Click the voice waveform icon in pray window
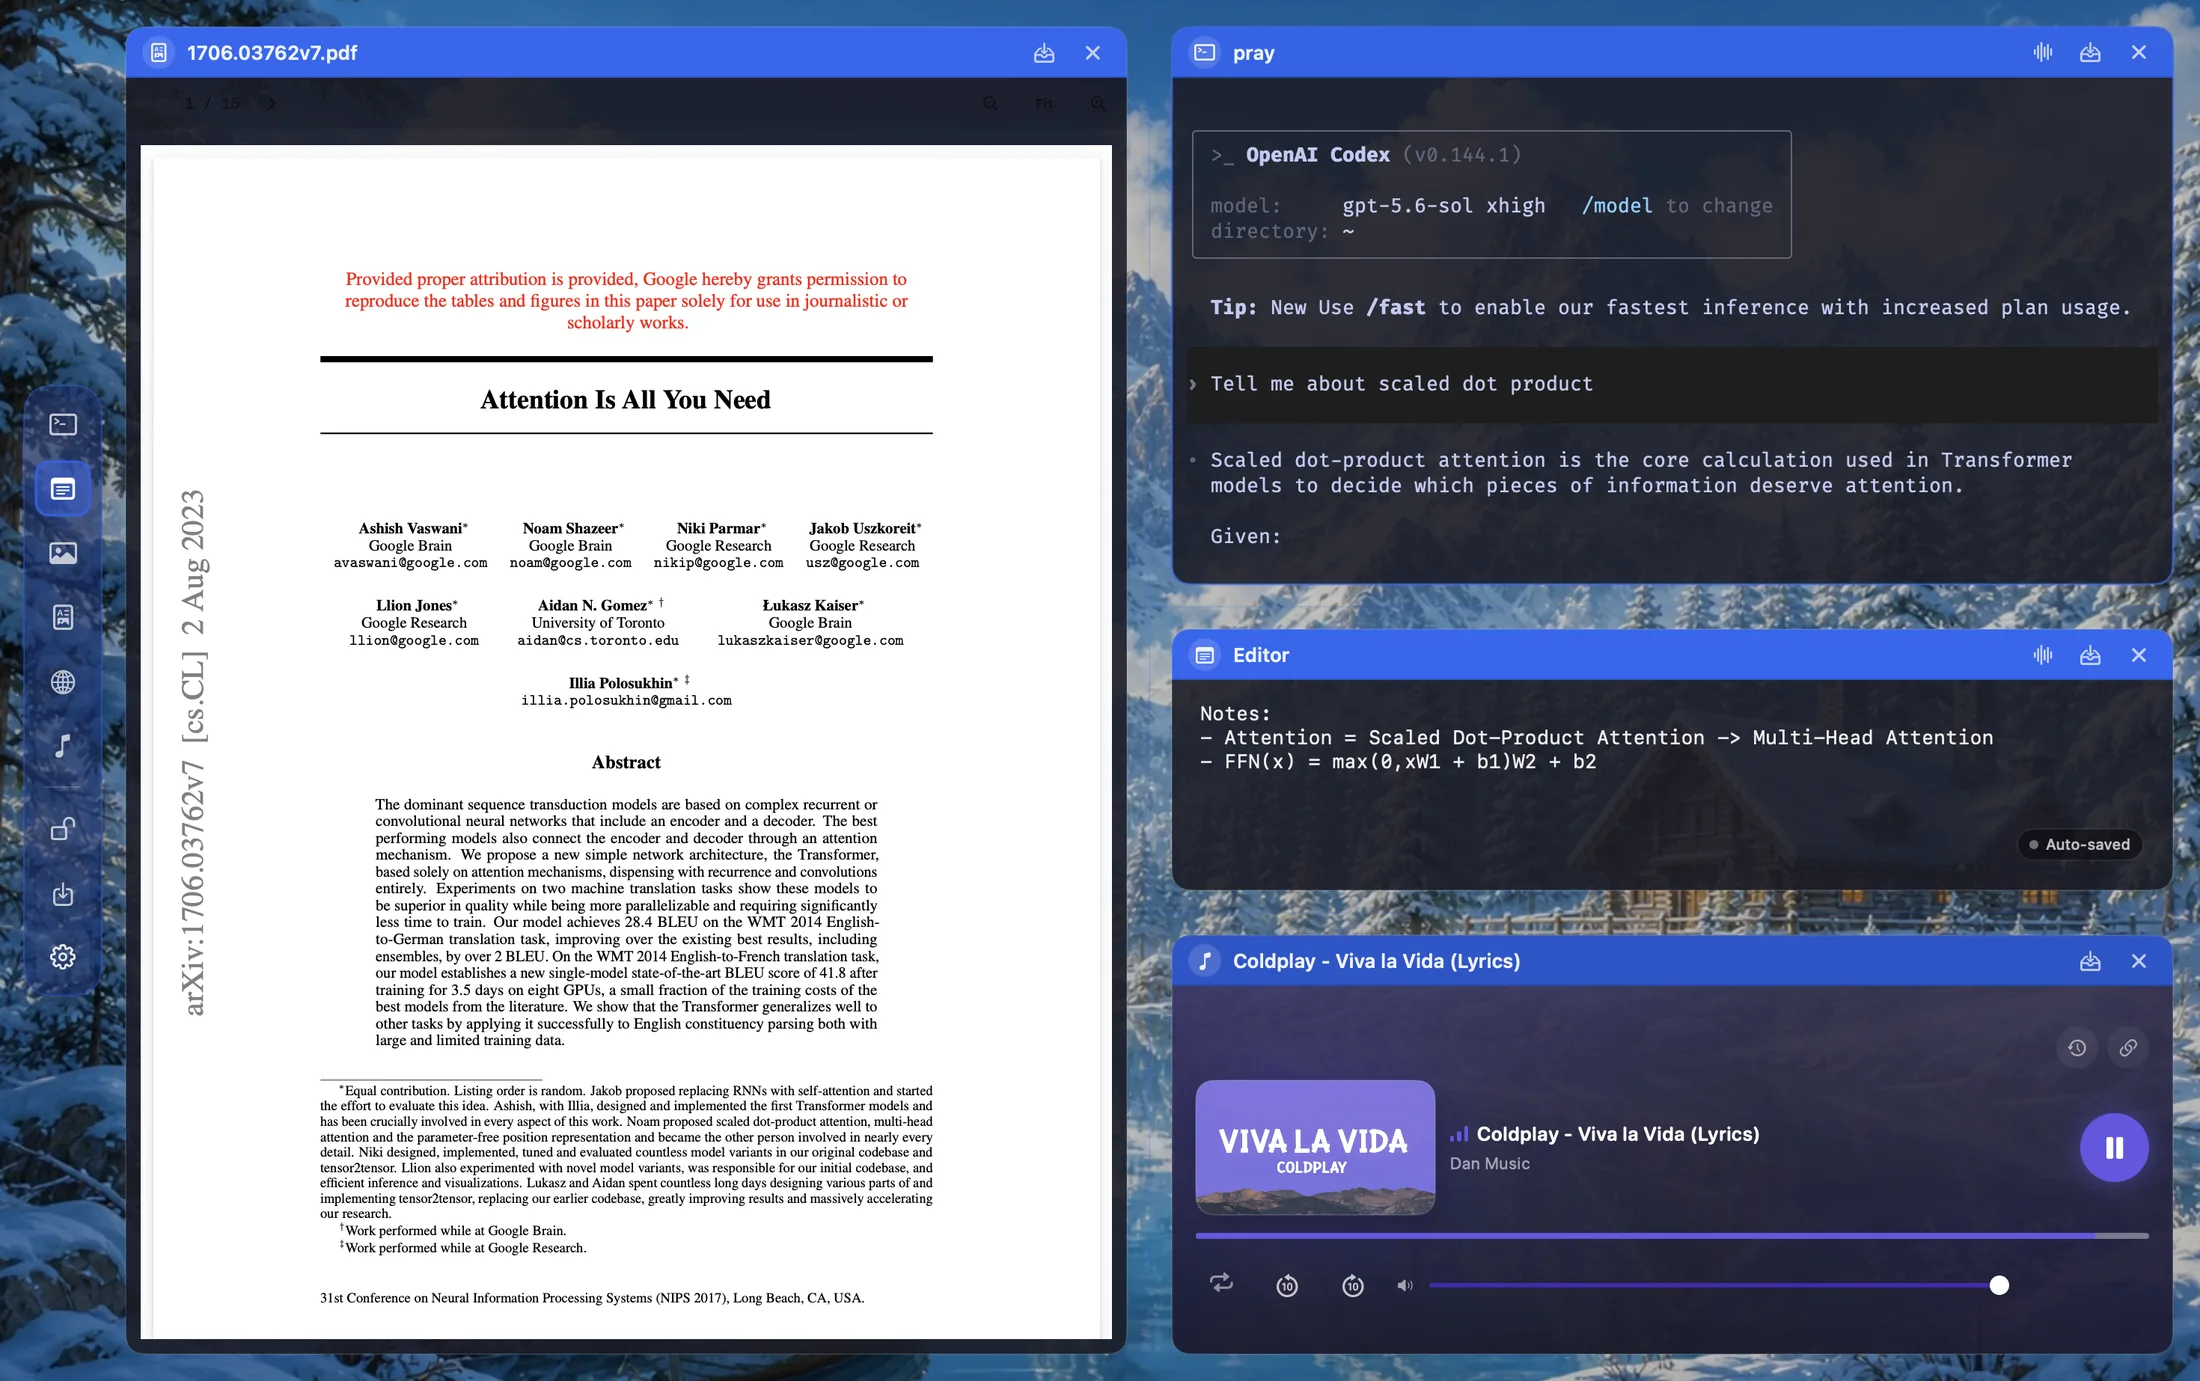The image size is (2200, 1381). (2043, 52)
